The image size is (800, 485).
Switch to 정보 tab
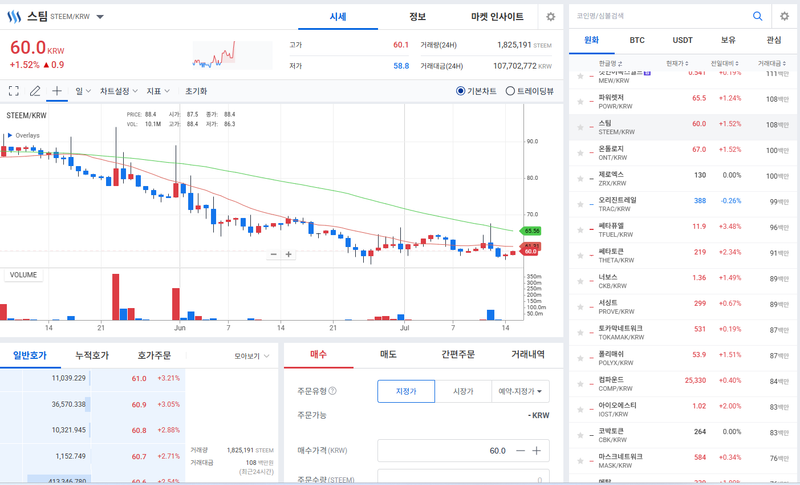click(417, 17)
